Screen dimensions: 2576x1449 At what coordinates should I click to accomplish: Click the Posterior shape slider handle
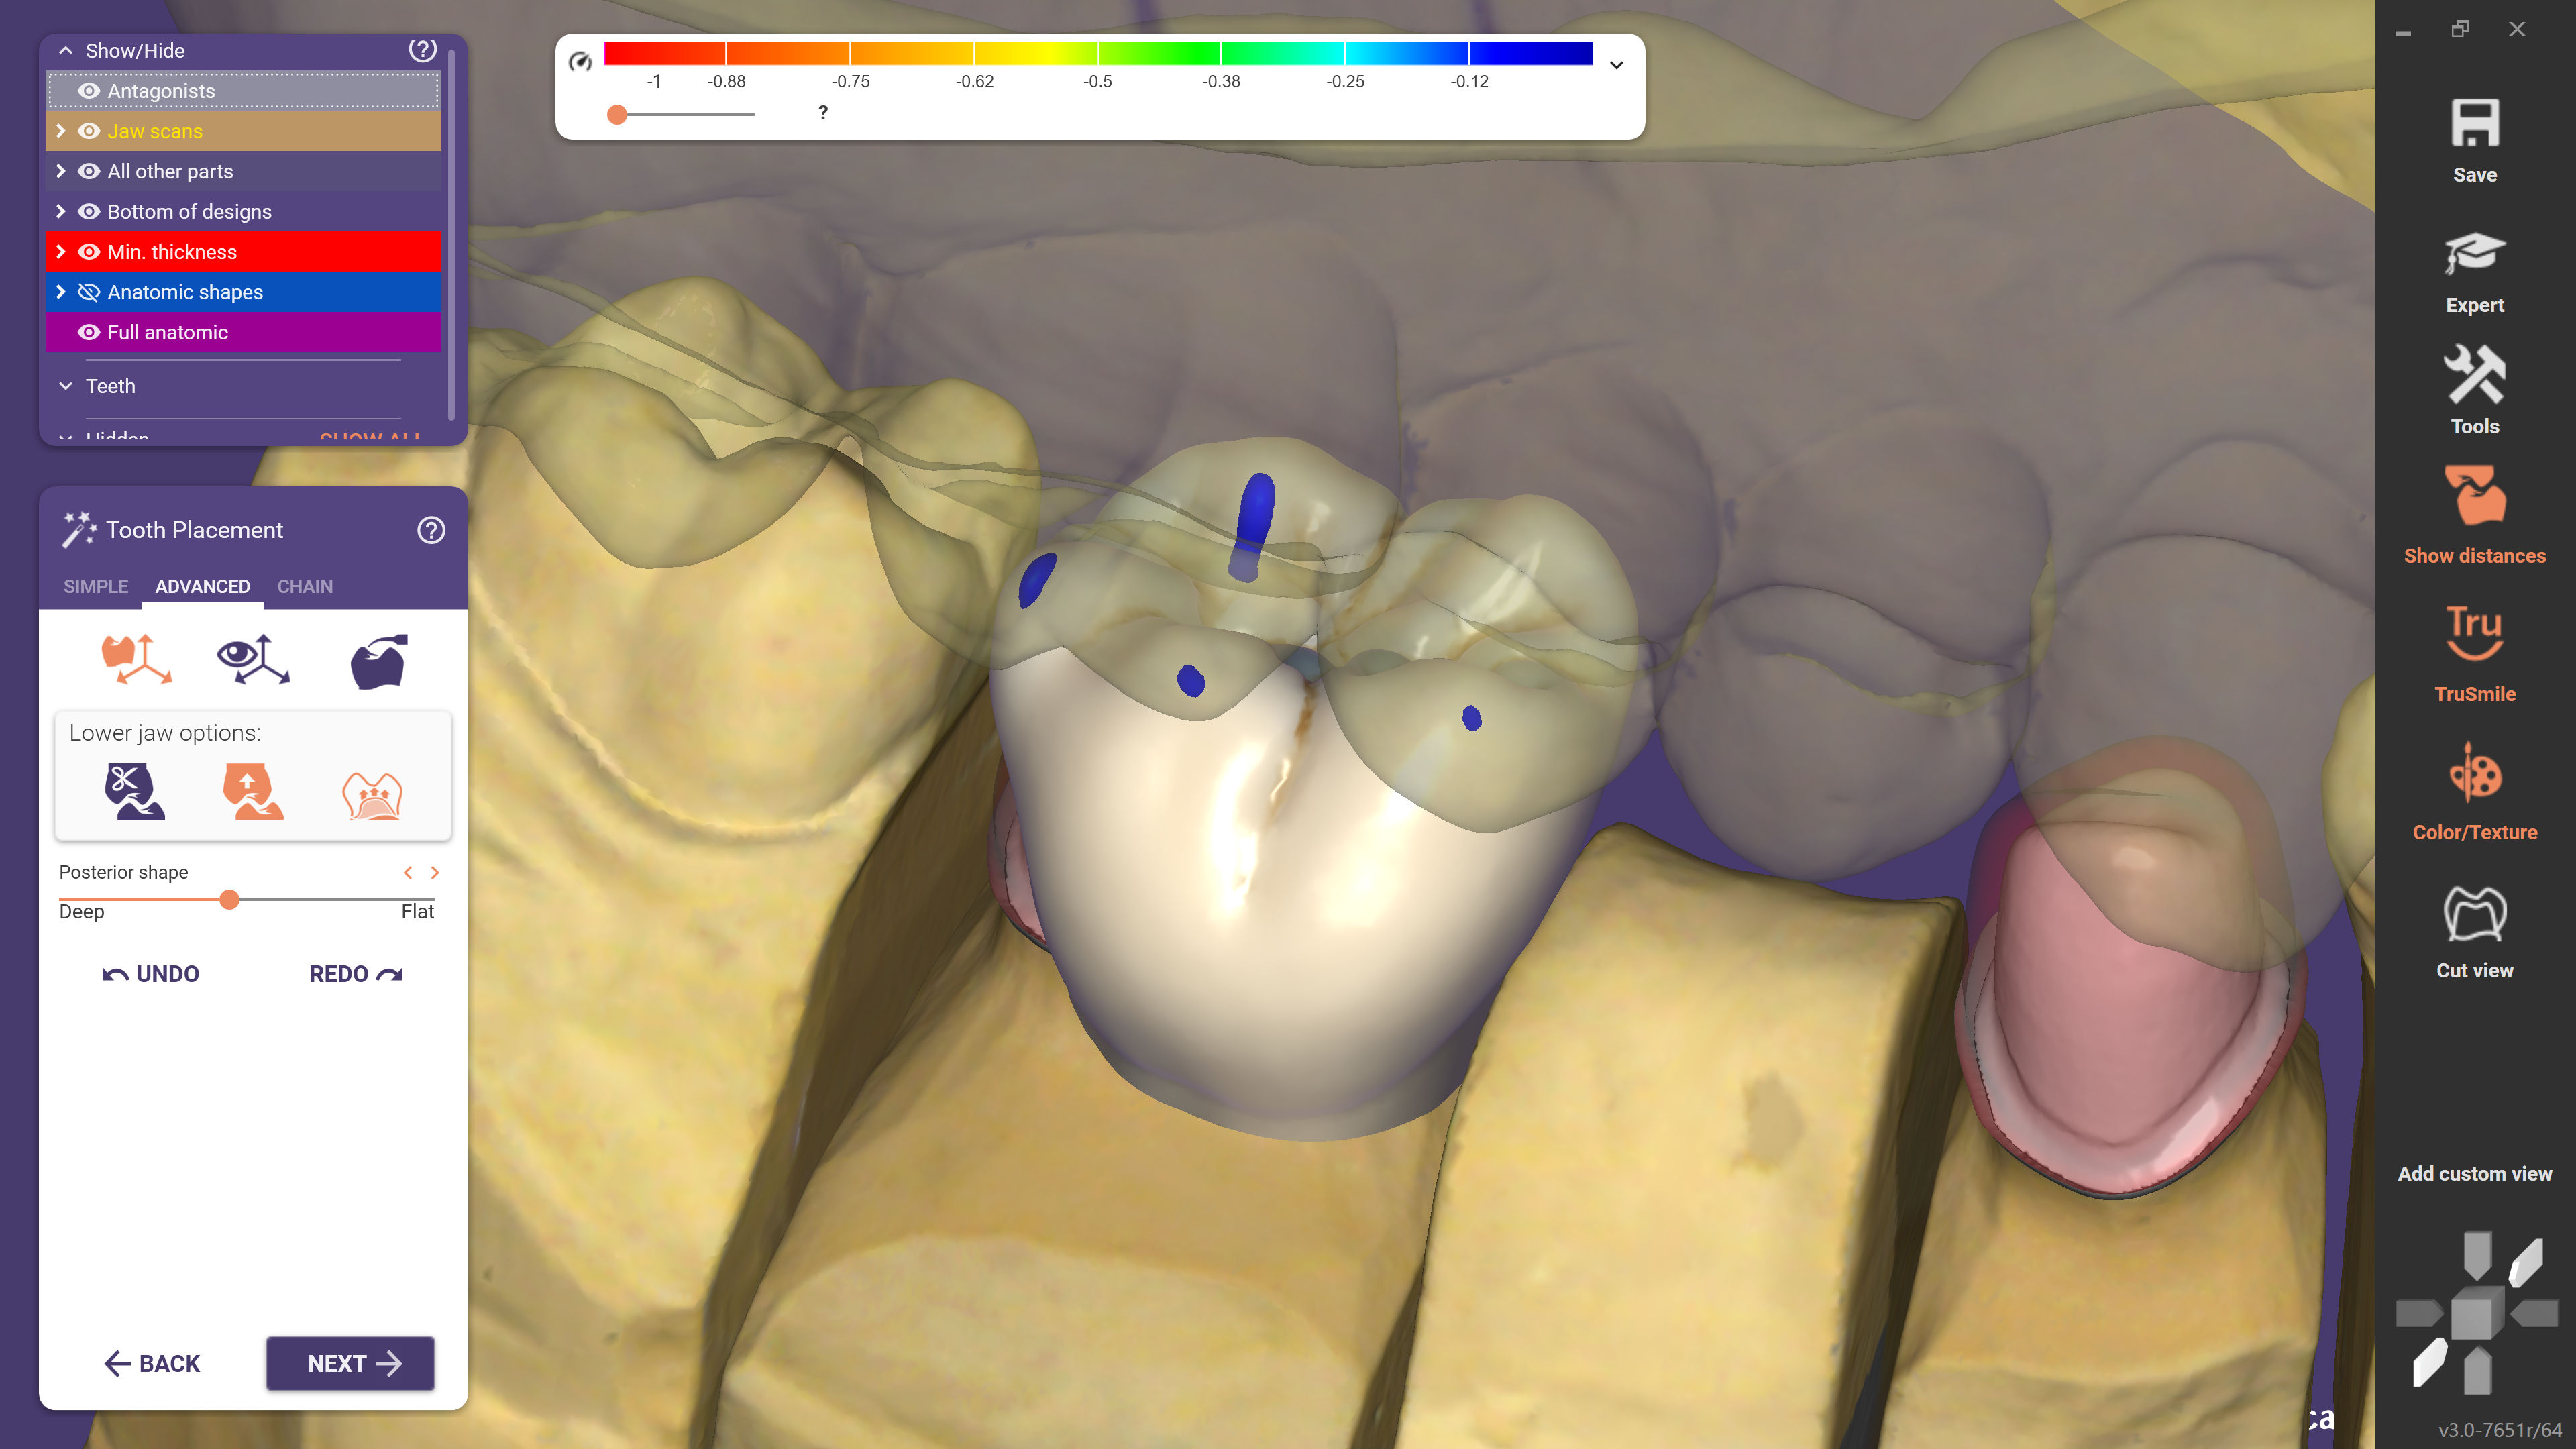(x=229, y=899)
